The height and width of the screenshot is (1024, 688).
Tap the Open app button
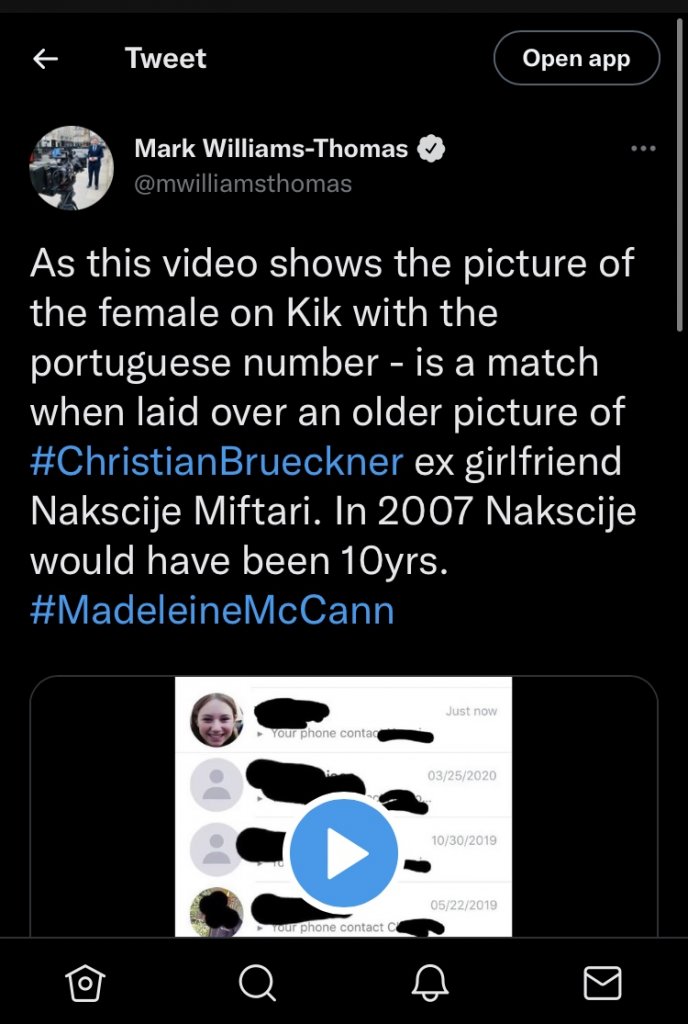click(576, 58)
